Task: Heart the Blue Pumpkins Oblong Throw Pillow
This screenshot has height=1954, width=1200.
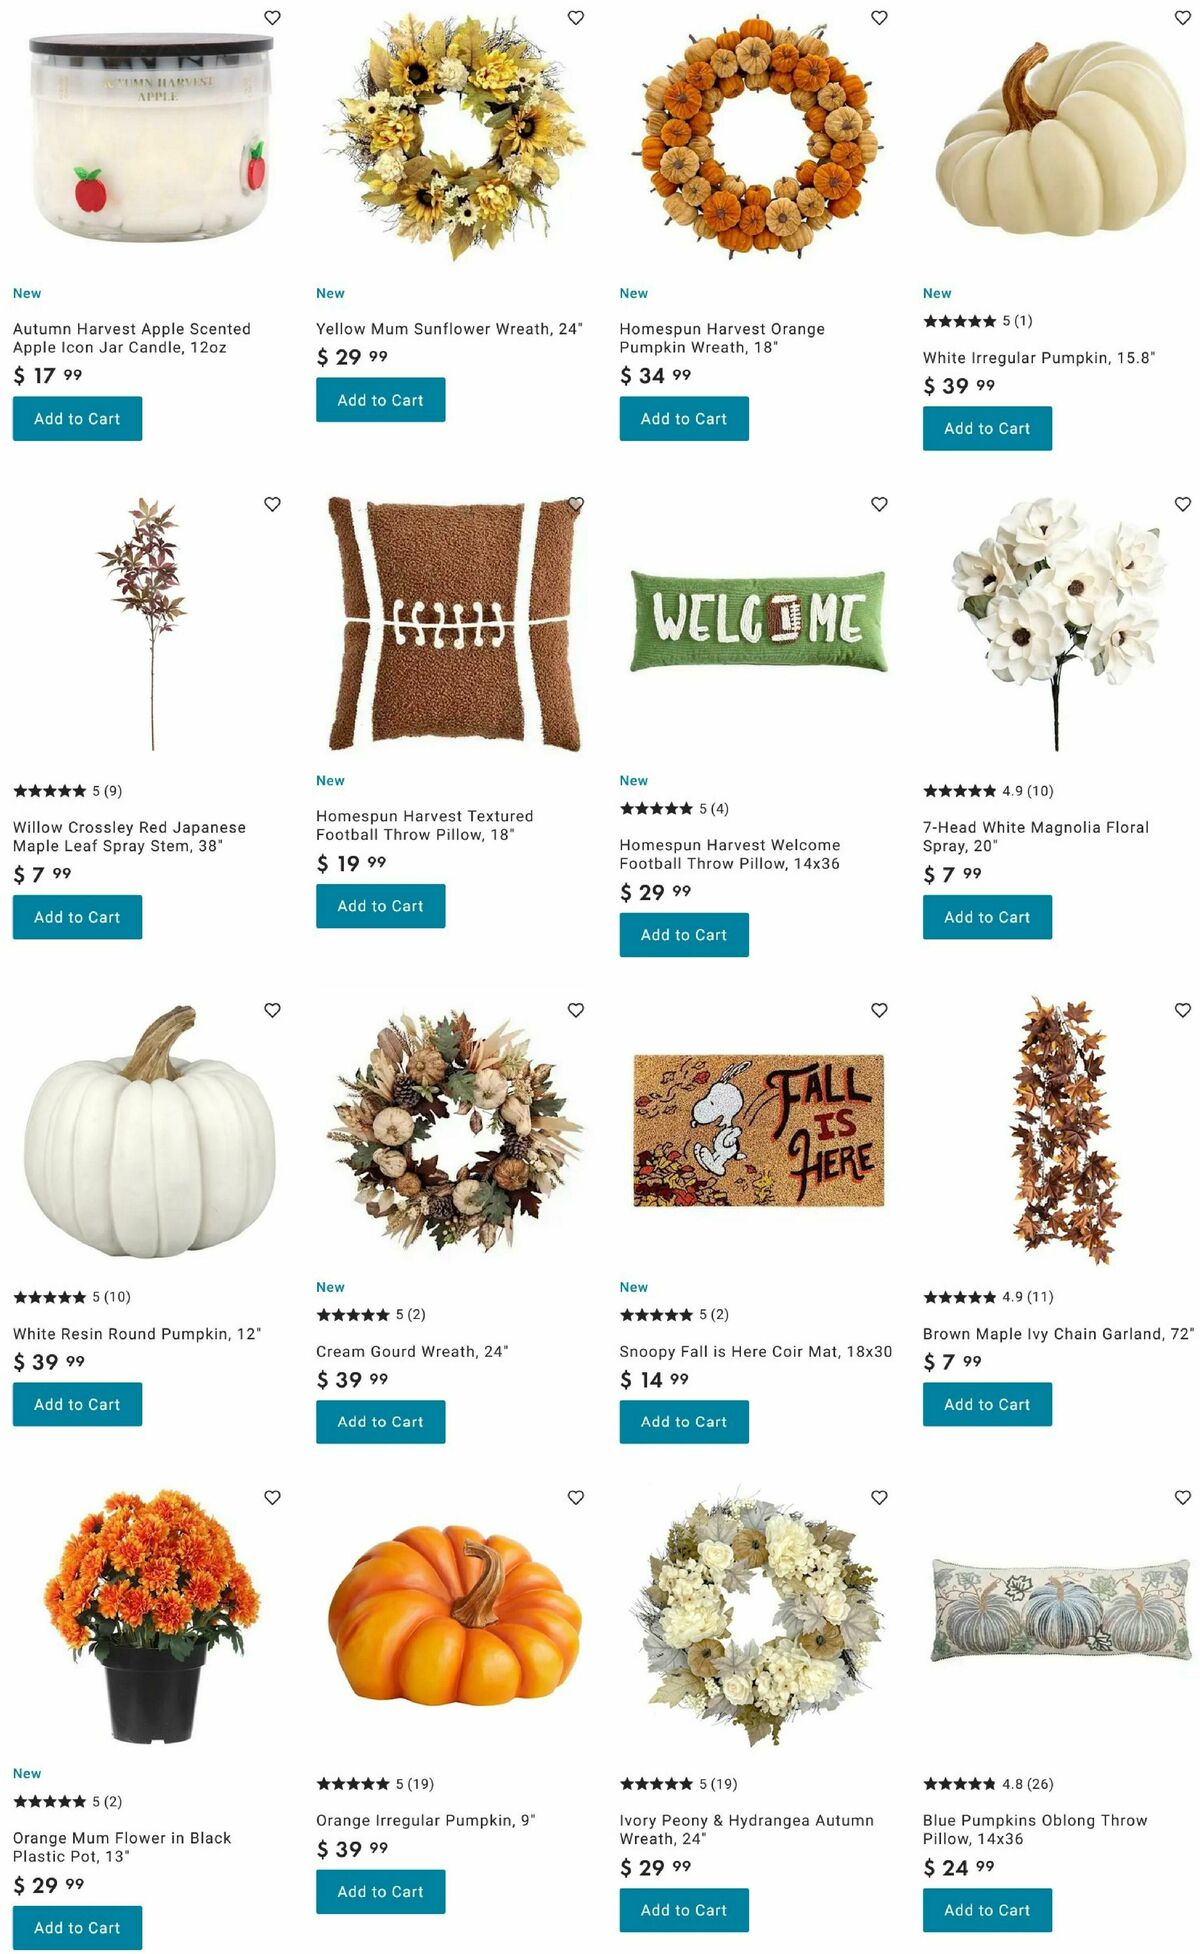Action: click(1183, 1497)
